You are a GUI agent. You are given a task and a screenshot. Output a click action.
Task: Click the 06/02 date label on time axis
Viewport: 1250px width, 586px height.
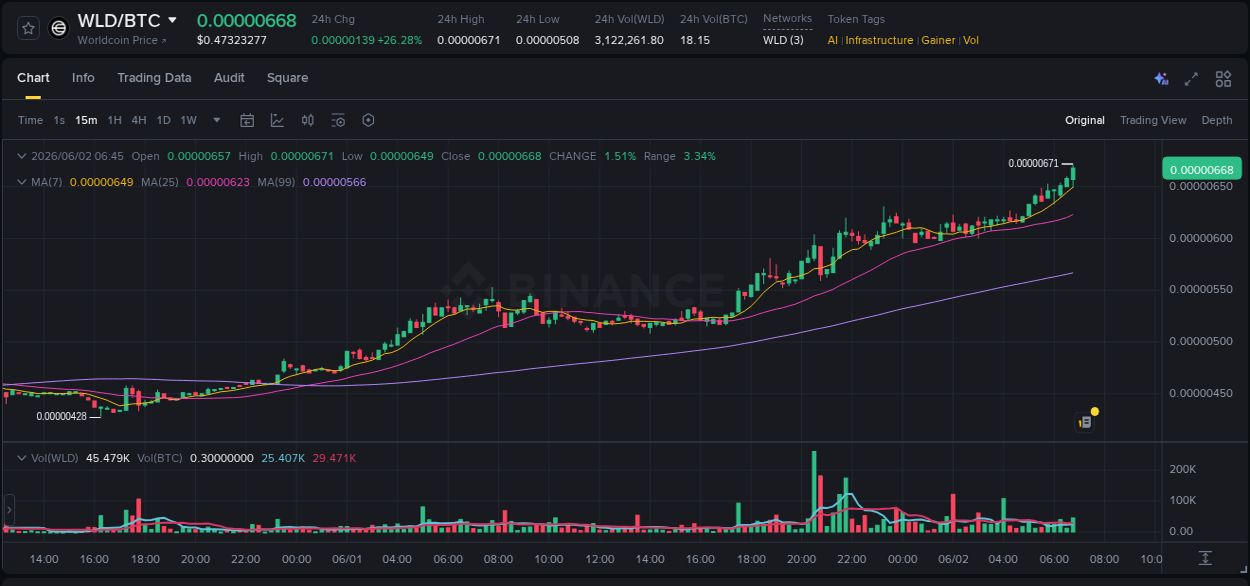(953, 559)
